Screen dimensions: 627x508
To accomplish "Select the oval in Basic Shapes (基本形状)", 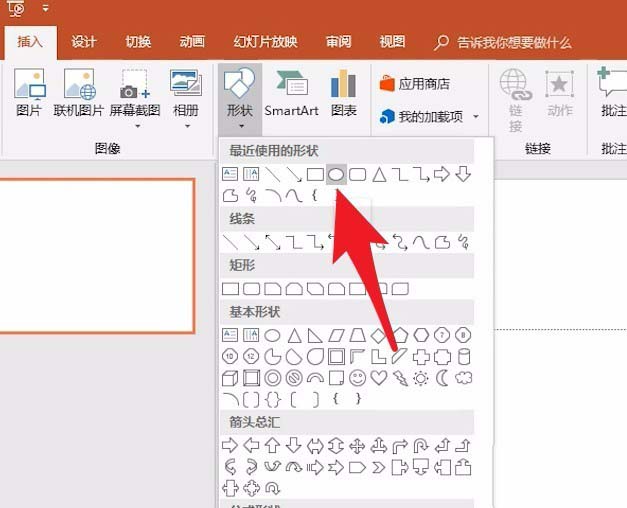I will [273, 335].
